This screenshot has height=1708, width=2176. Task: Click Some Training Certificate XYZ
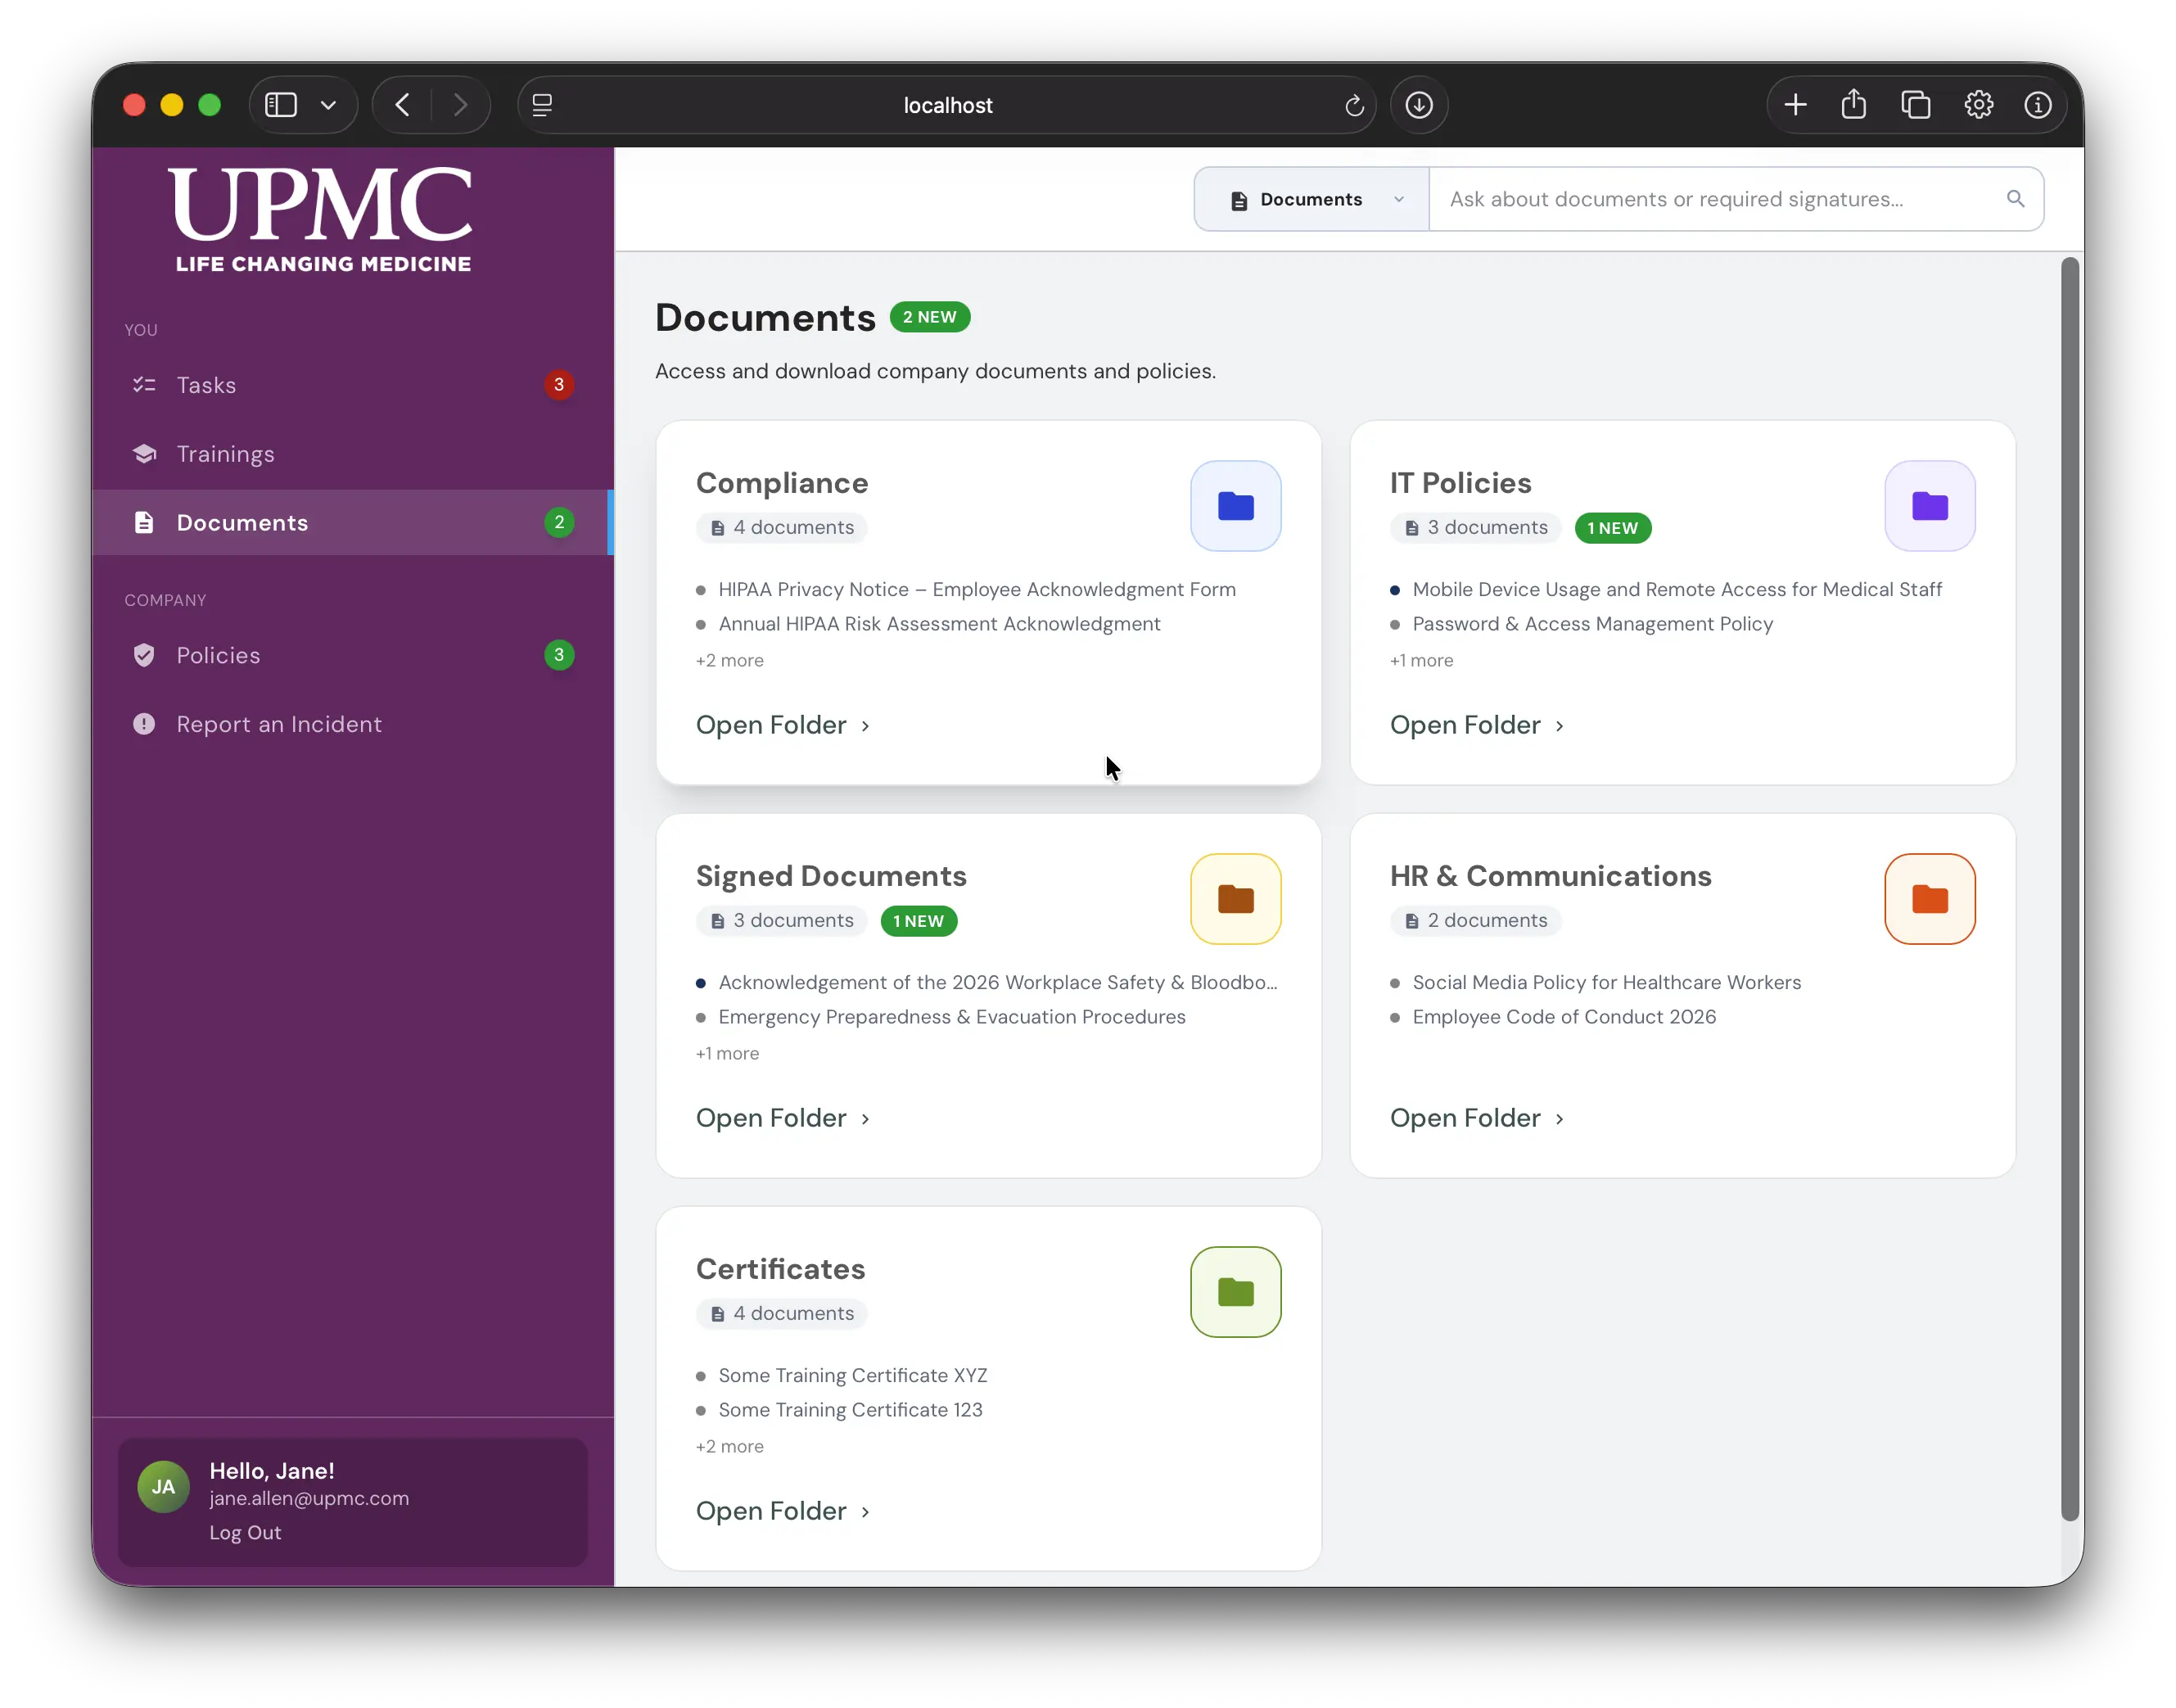point(852,1376)
